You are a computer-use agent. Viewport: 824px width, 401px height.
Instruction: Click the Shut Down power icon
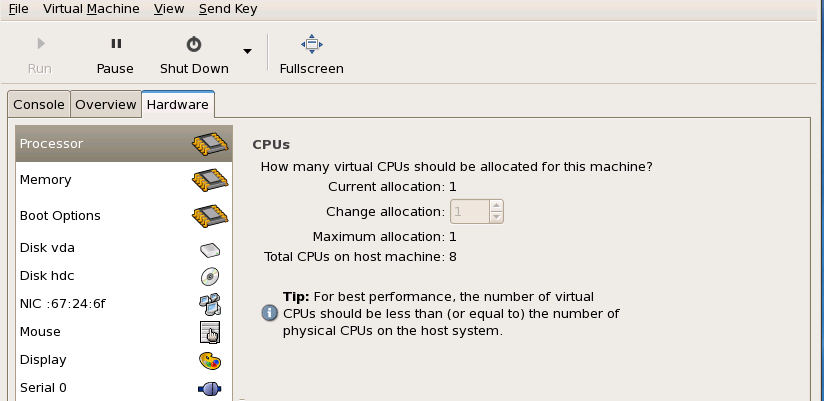click(x=194, y=44)
